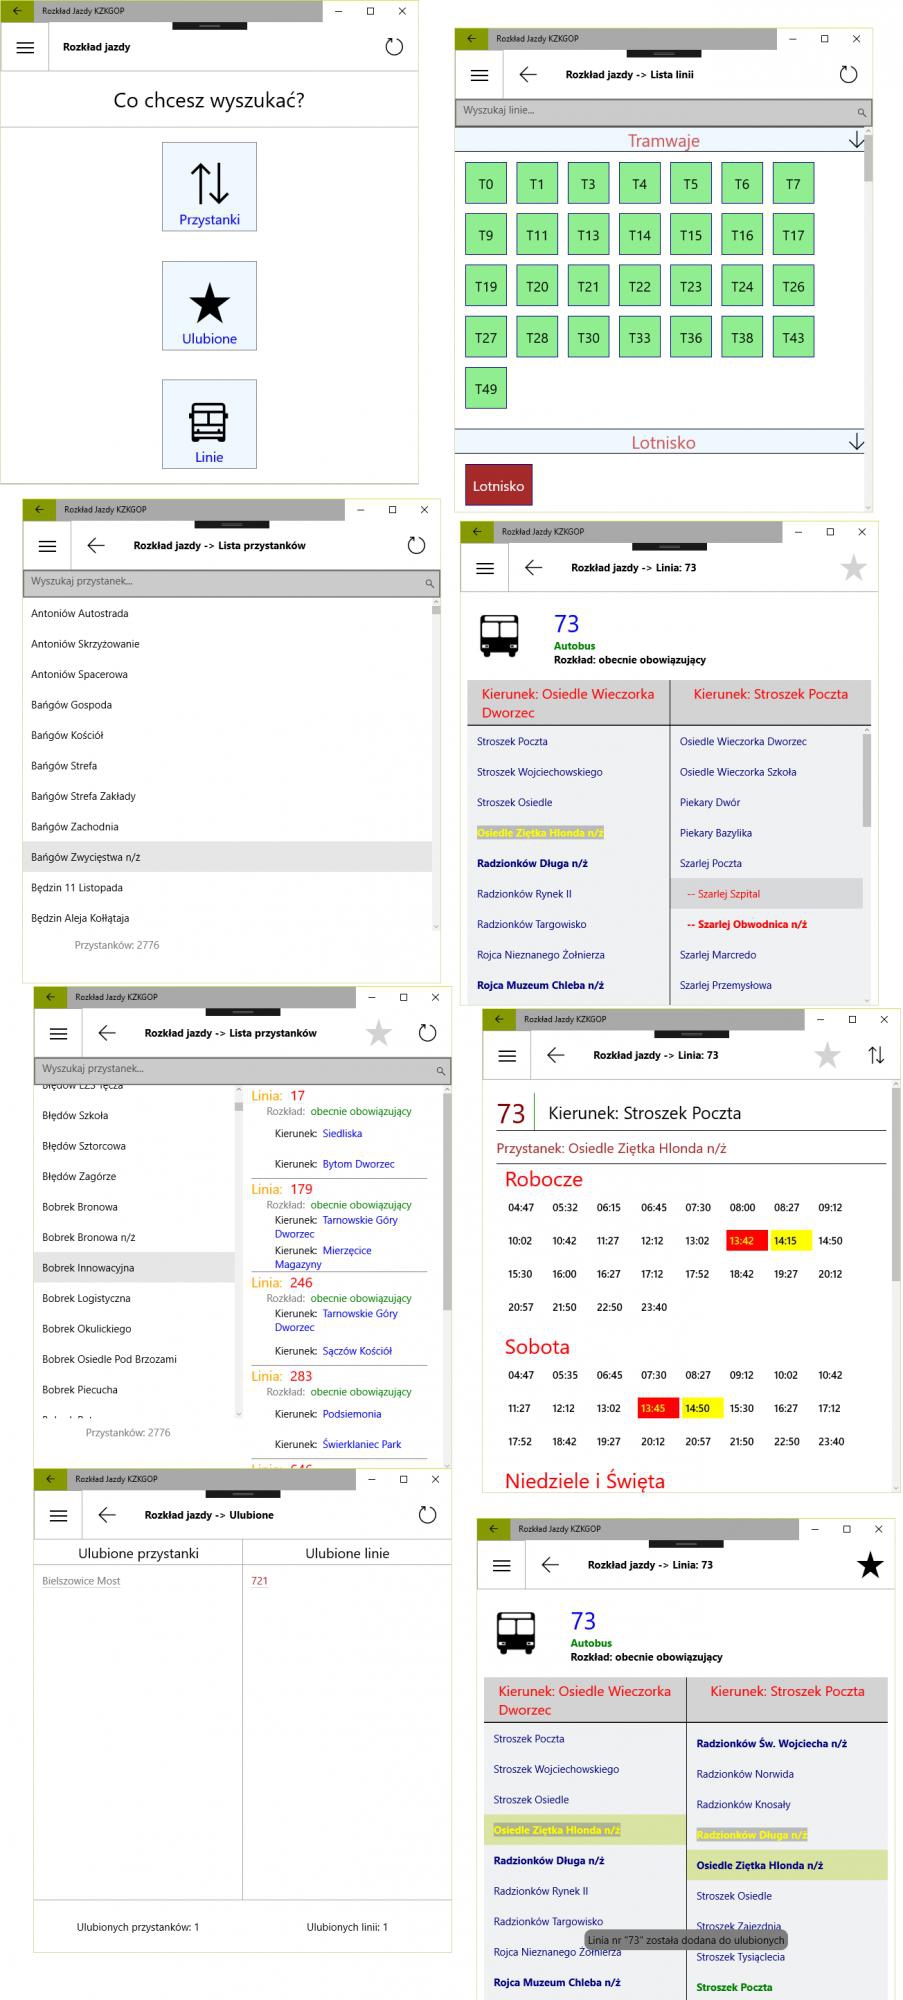Screen dimensions: 903x2000
Task: Choose tram line T14 tile
Action: (x=639, y=236)
